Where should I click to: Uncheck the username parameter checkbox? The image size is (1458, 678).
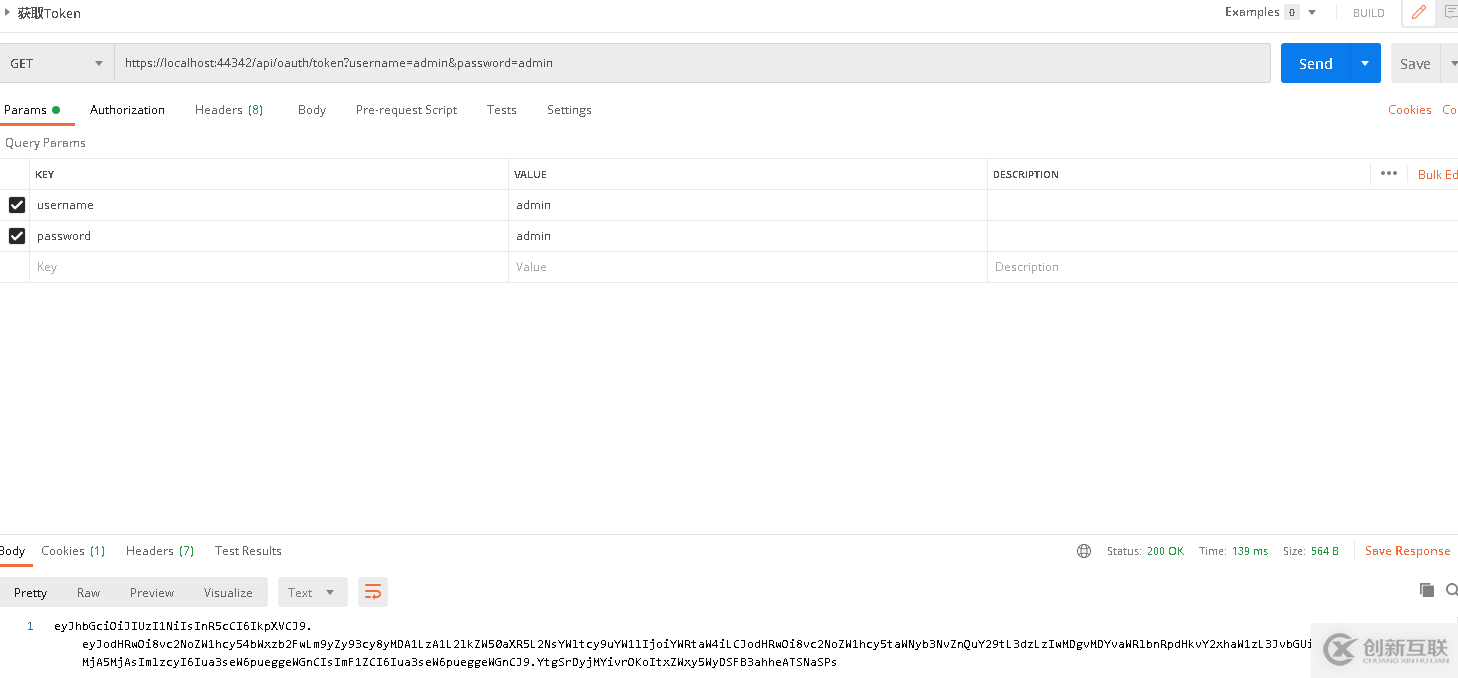pos(16,205)
